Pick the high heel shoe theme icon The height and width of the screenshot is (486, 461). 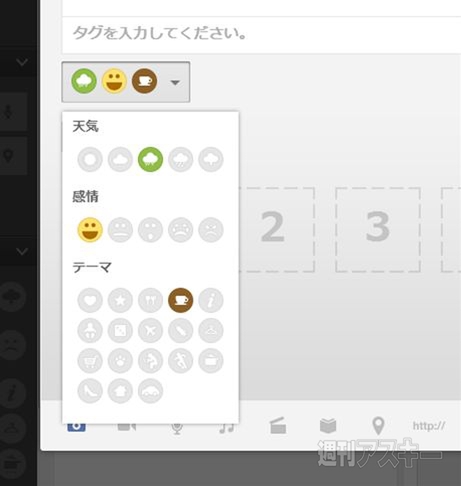click(90, 391)
